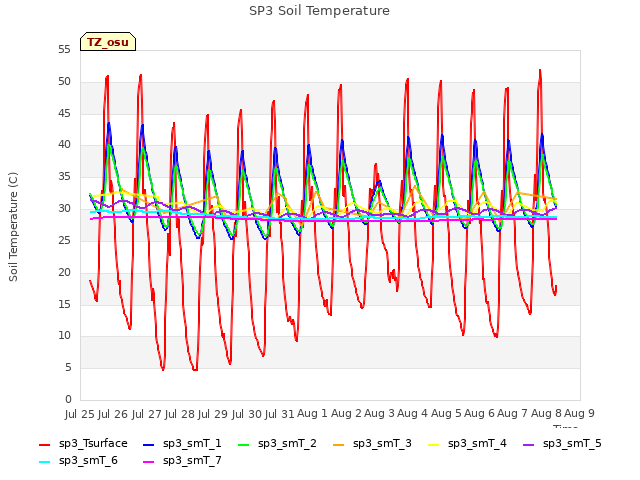Click the 10 y-axis tick label
Screen dimensions: 640x480
click(64, 336)
